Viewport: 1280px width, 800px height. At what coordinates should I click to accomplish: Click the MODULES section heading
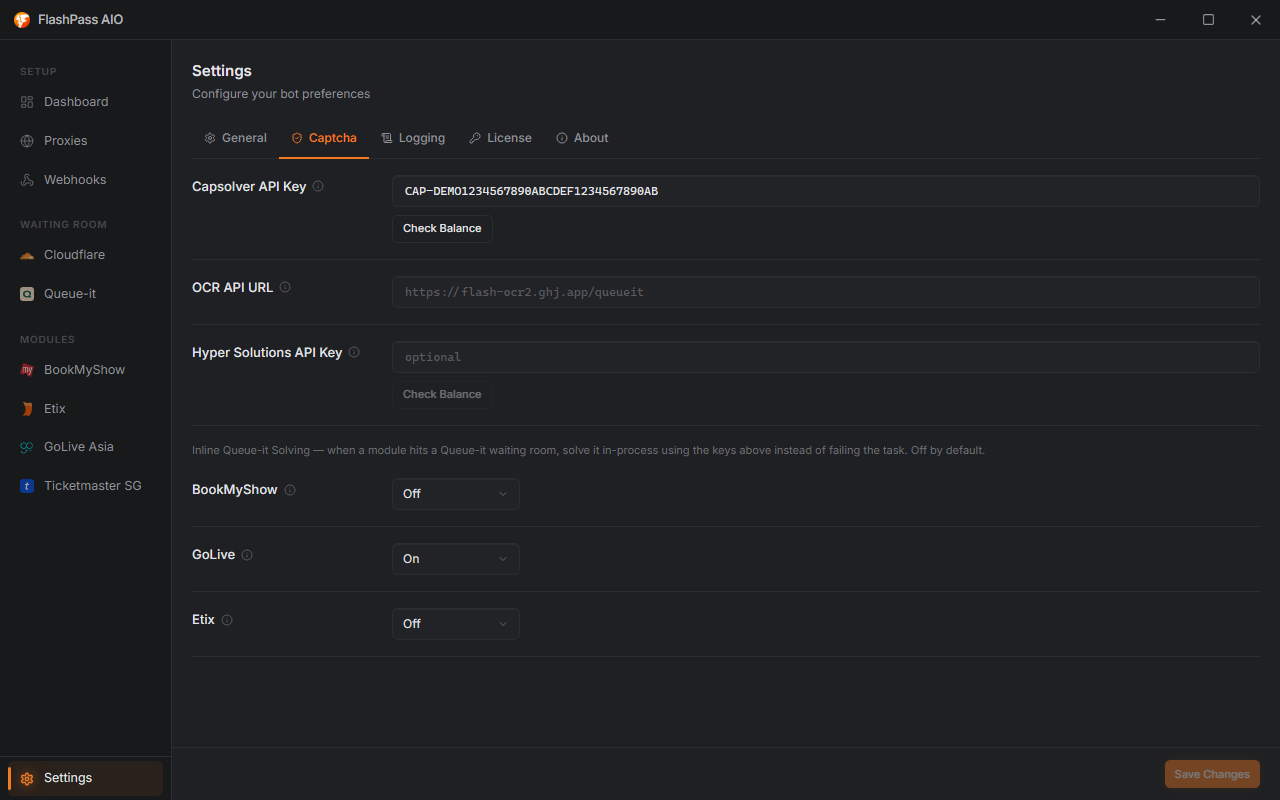(47, 340)
